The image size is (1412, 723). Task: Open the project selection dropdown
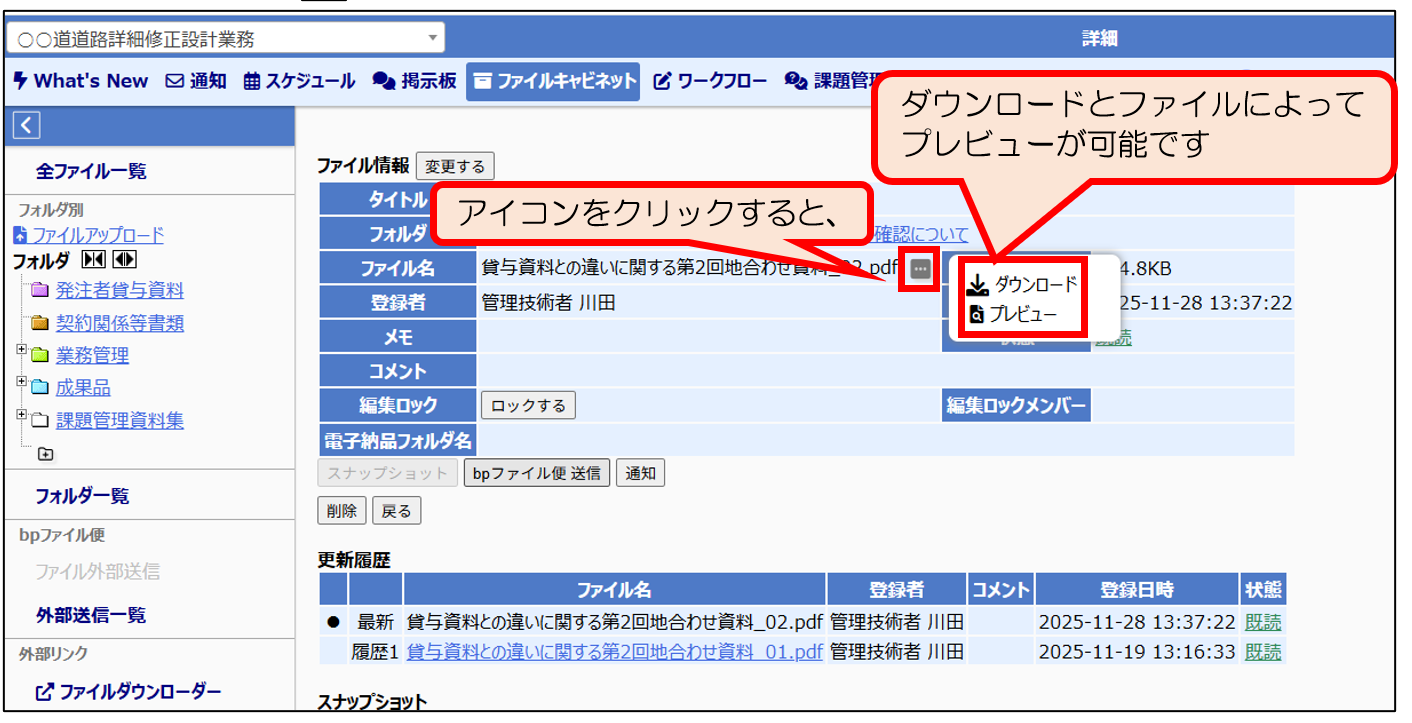(x=226, y=39)
